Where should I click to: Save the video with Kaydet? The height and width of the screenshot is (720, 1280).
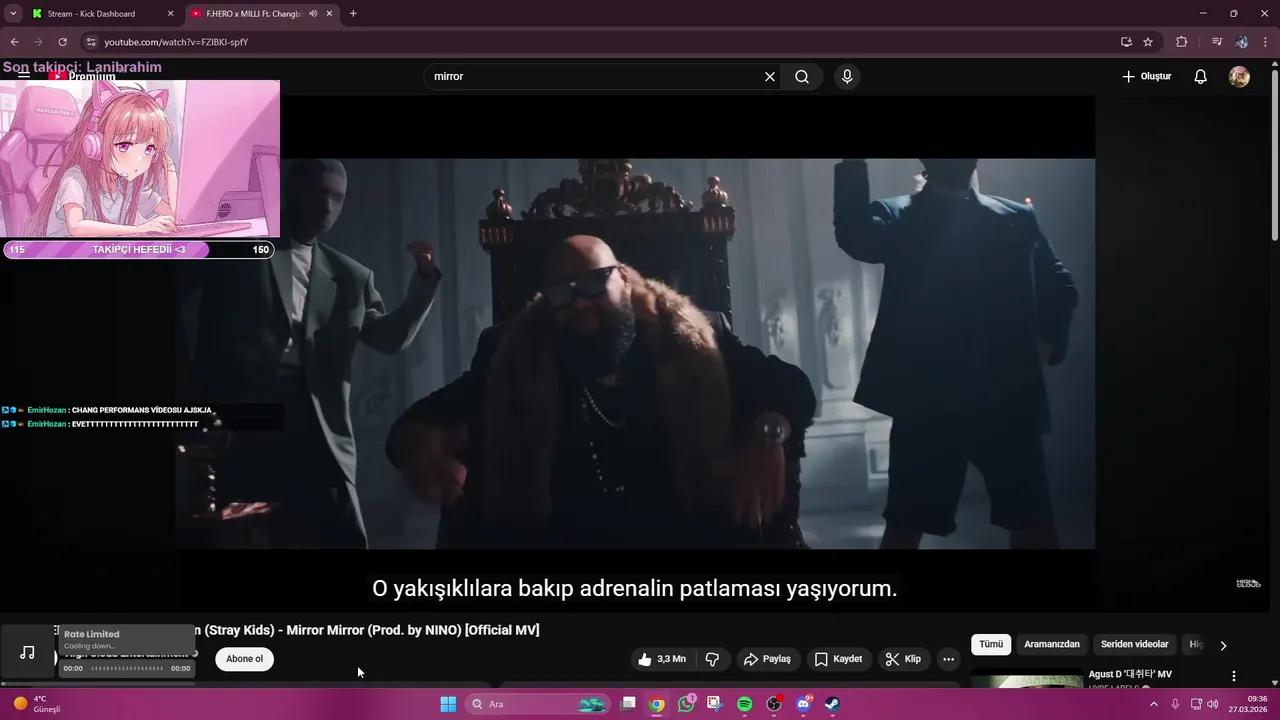click(838, 659)
